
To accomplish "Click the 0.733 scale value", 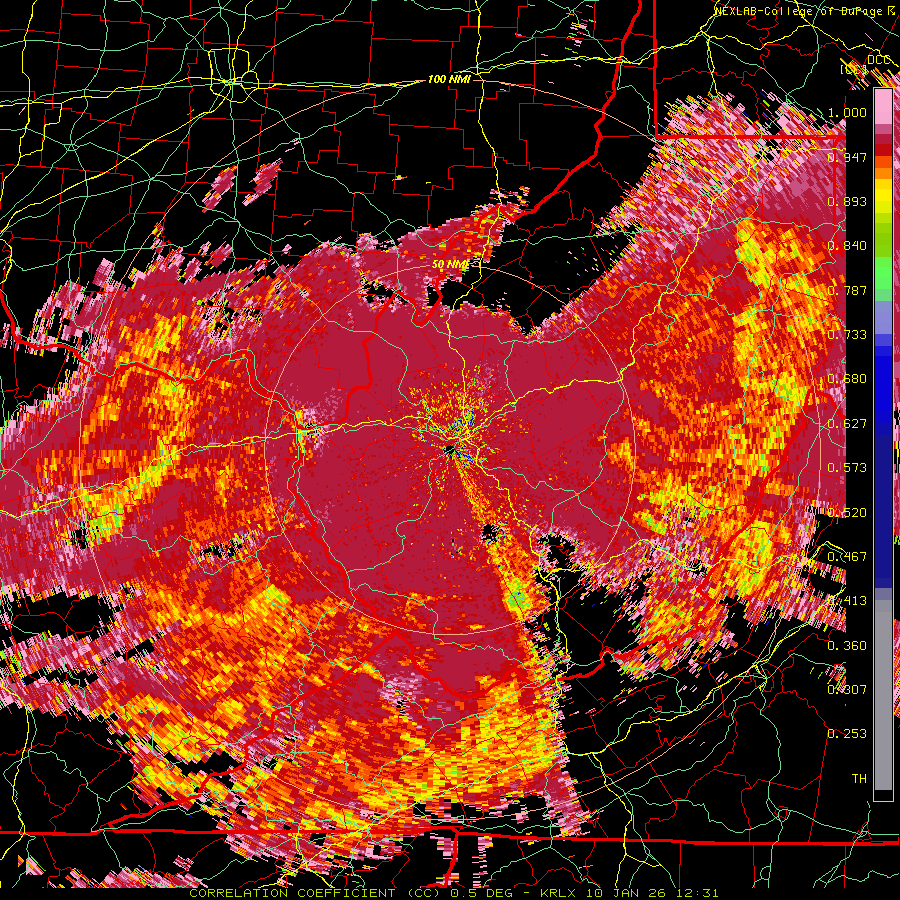I will tap(847, 335).
